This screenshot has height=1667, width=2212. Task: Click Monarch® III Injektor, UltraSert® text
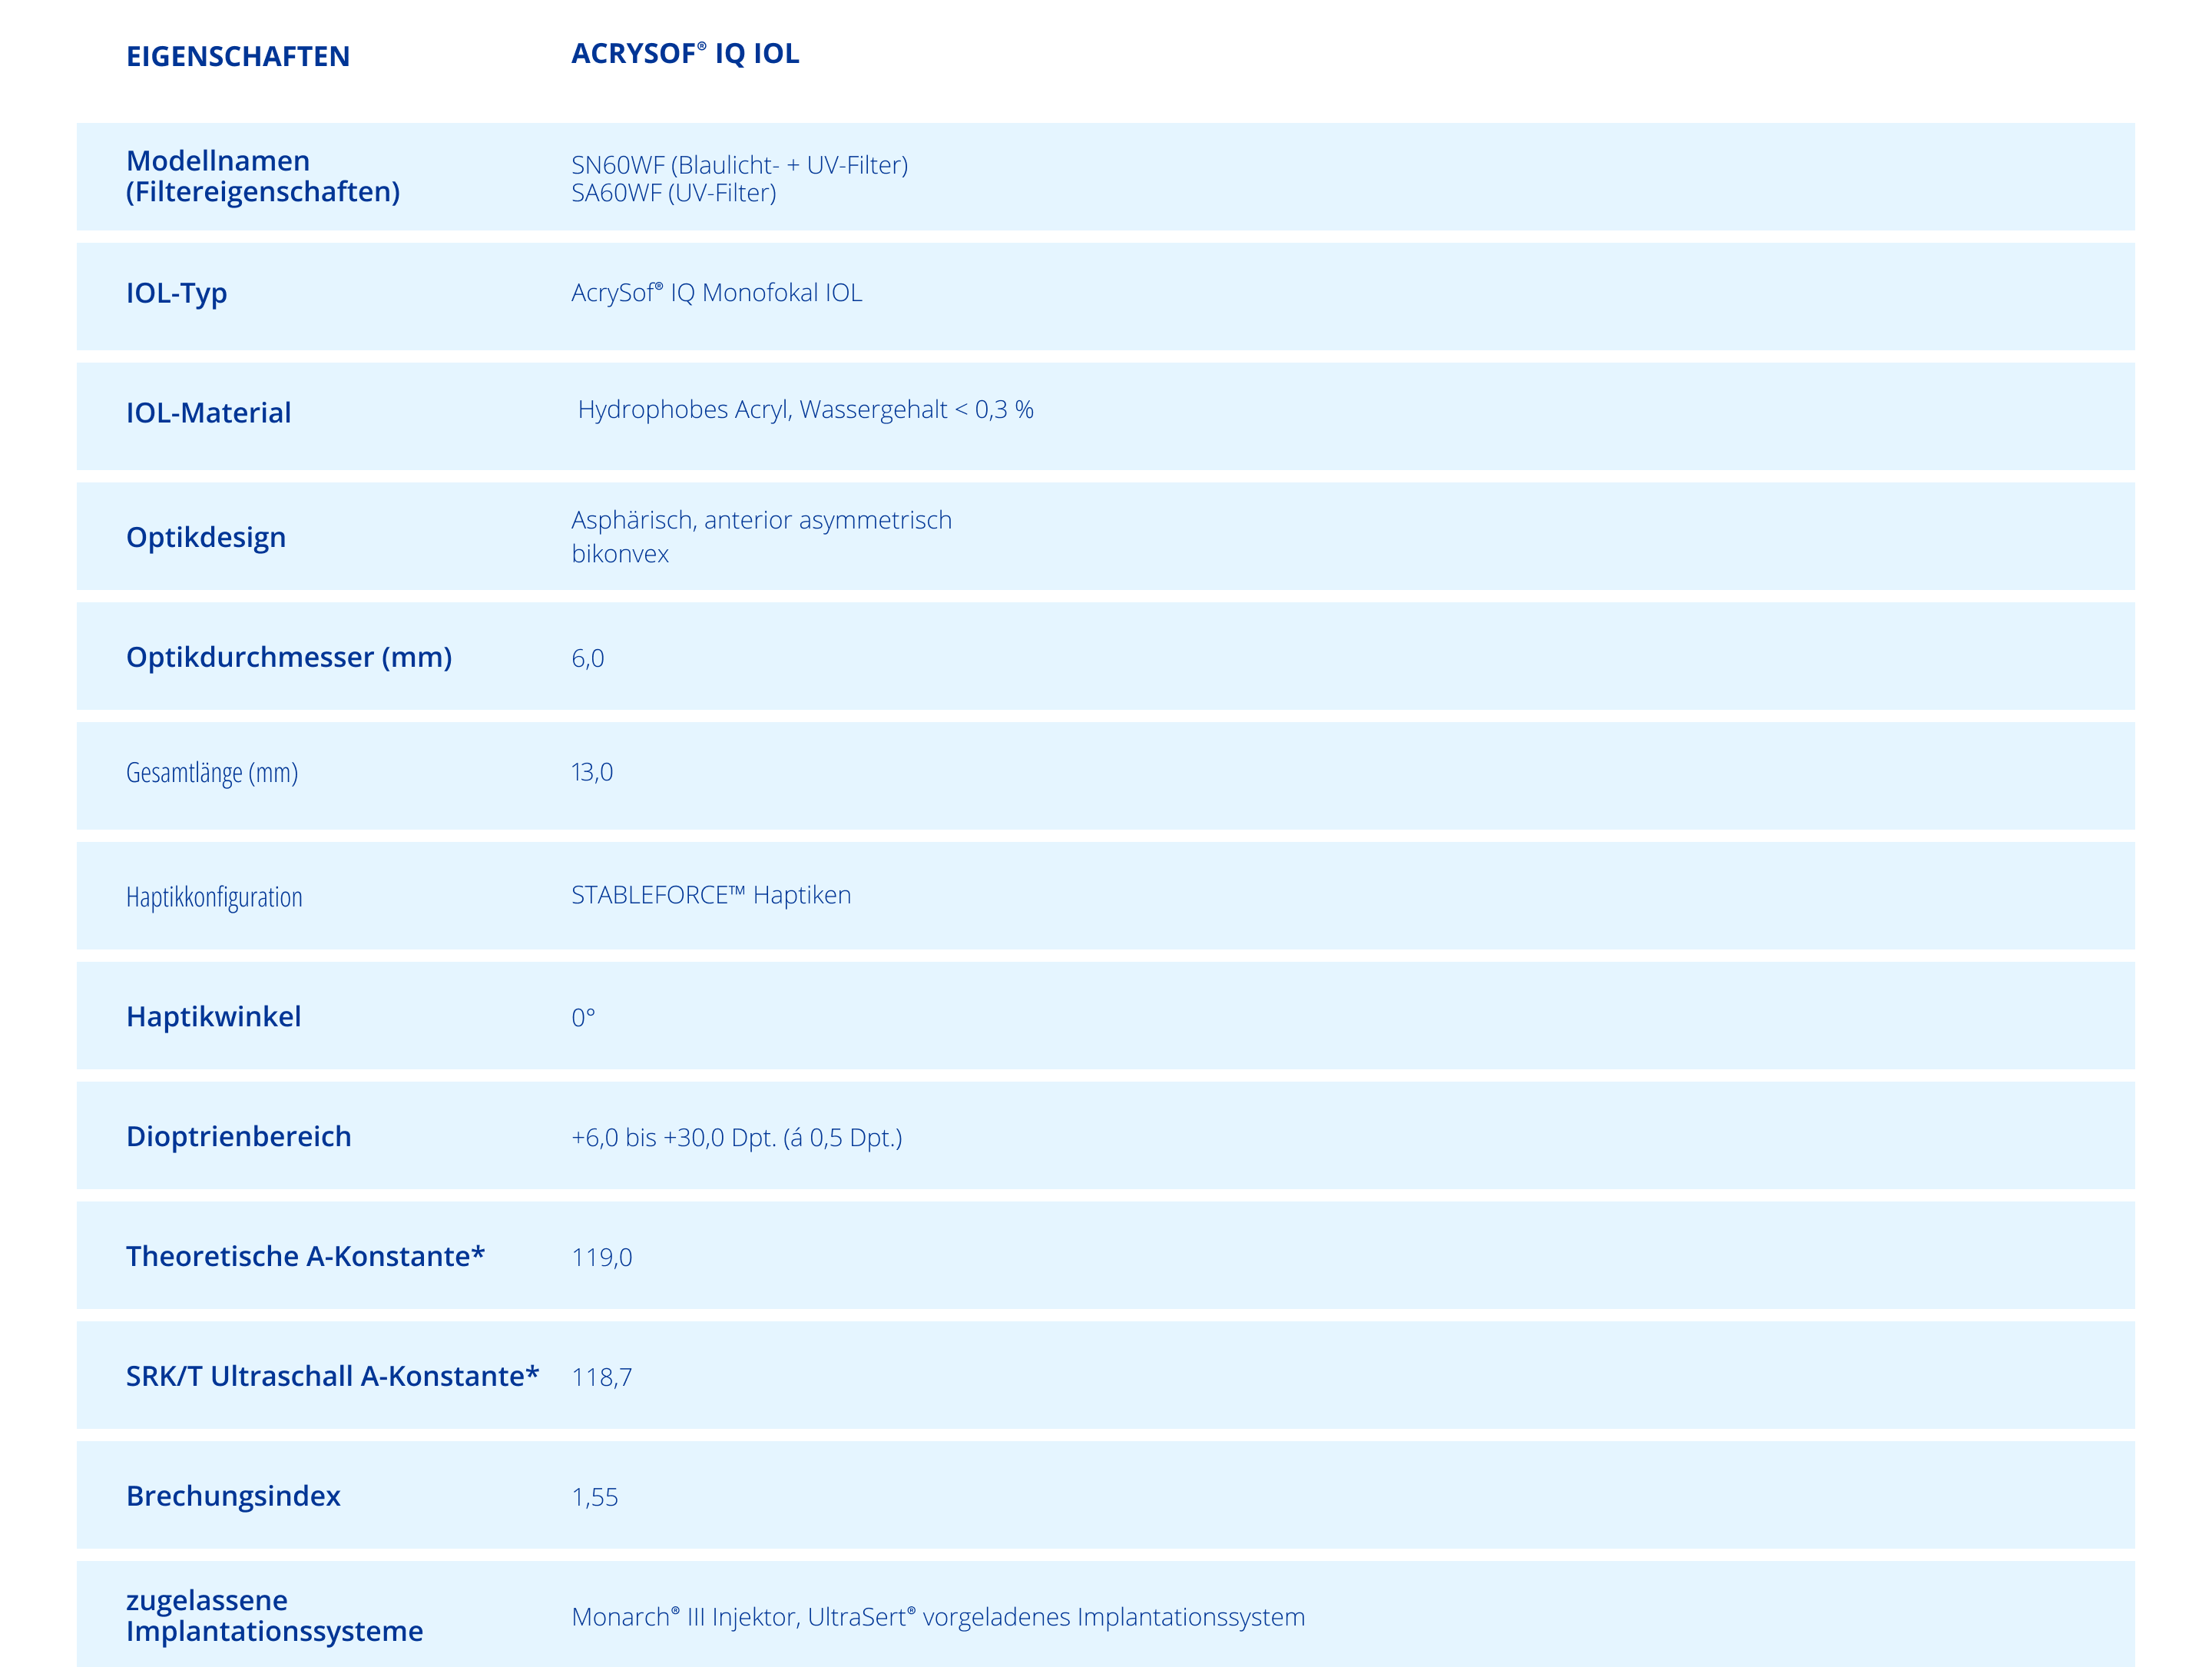744,1616
